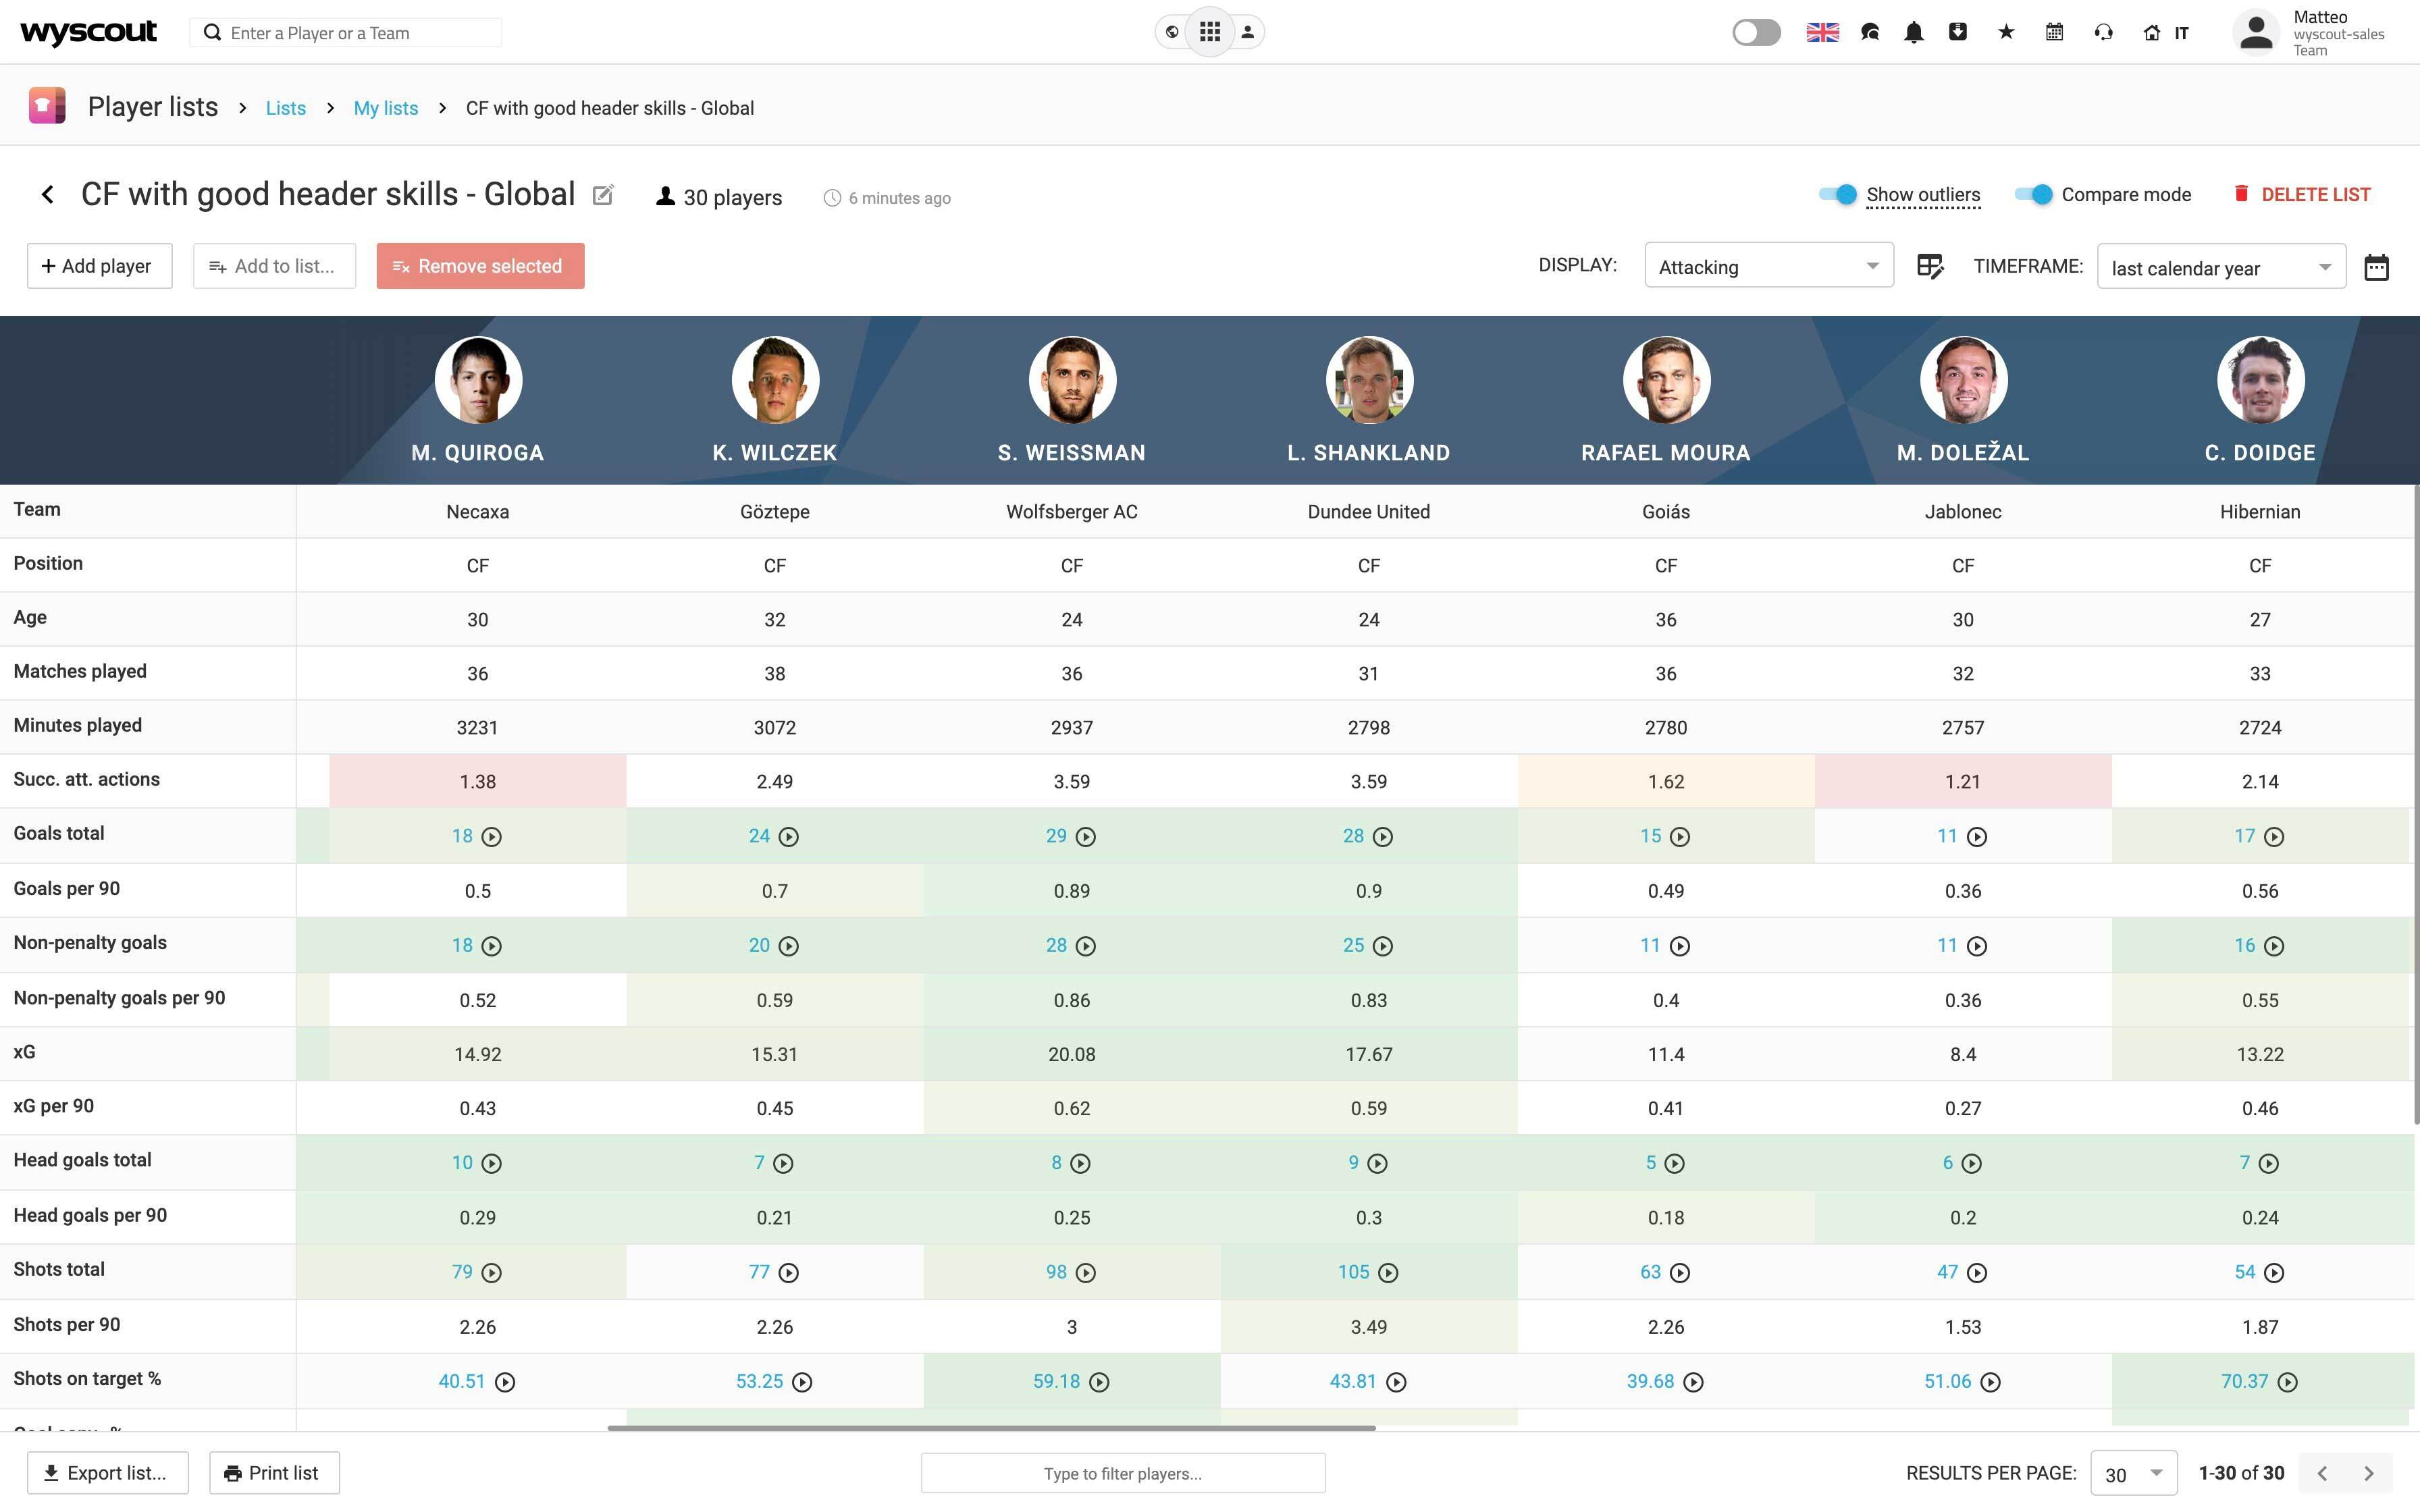
Task: Expand the TIMEFRAME last calendar year dropdown
Action: point(2220,267)
